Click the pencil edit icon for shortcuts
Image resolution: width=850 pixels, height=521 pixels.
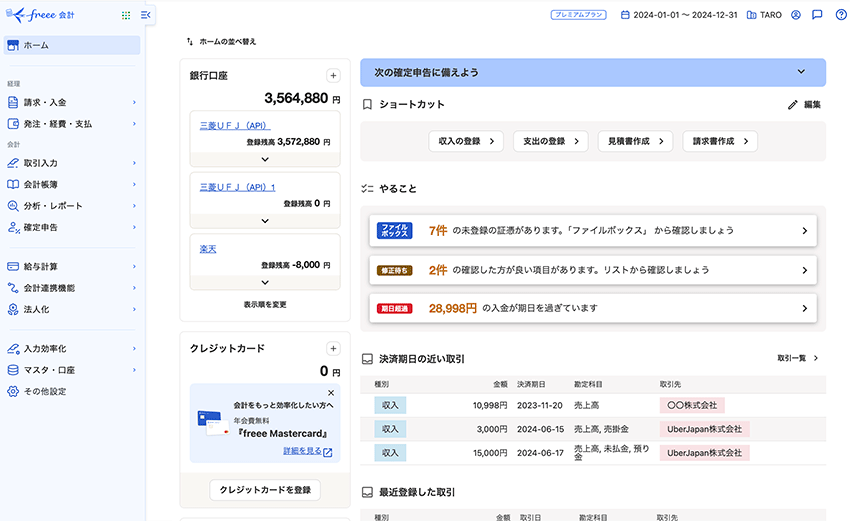[793, 104]
